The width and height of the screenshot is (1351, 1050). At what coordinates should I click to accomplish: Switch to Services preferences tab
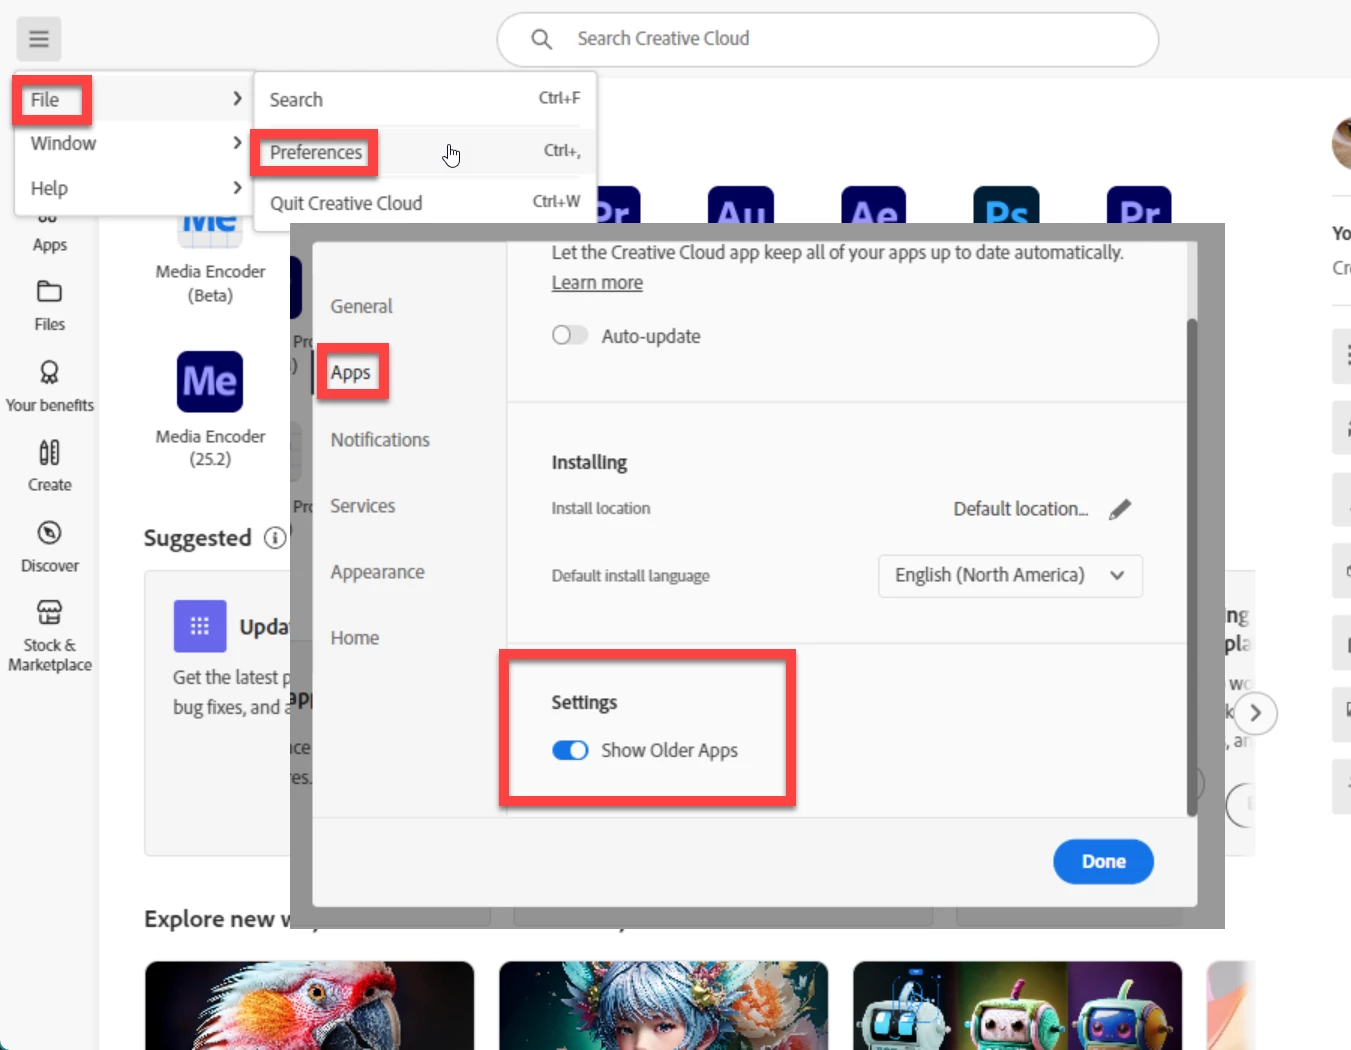(362, 506)
